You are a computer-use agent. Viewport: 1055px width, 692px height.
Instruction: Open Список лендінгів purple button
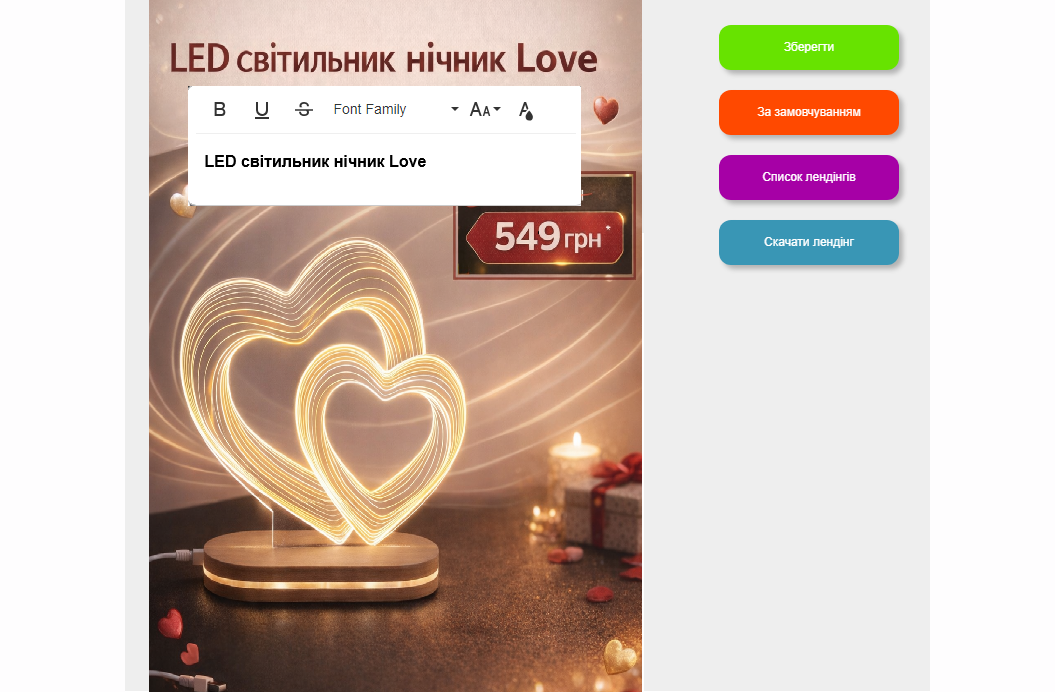809,177
